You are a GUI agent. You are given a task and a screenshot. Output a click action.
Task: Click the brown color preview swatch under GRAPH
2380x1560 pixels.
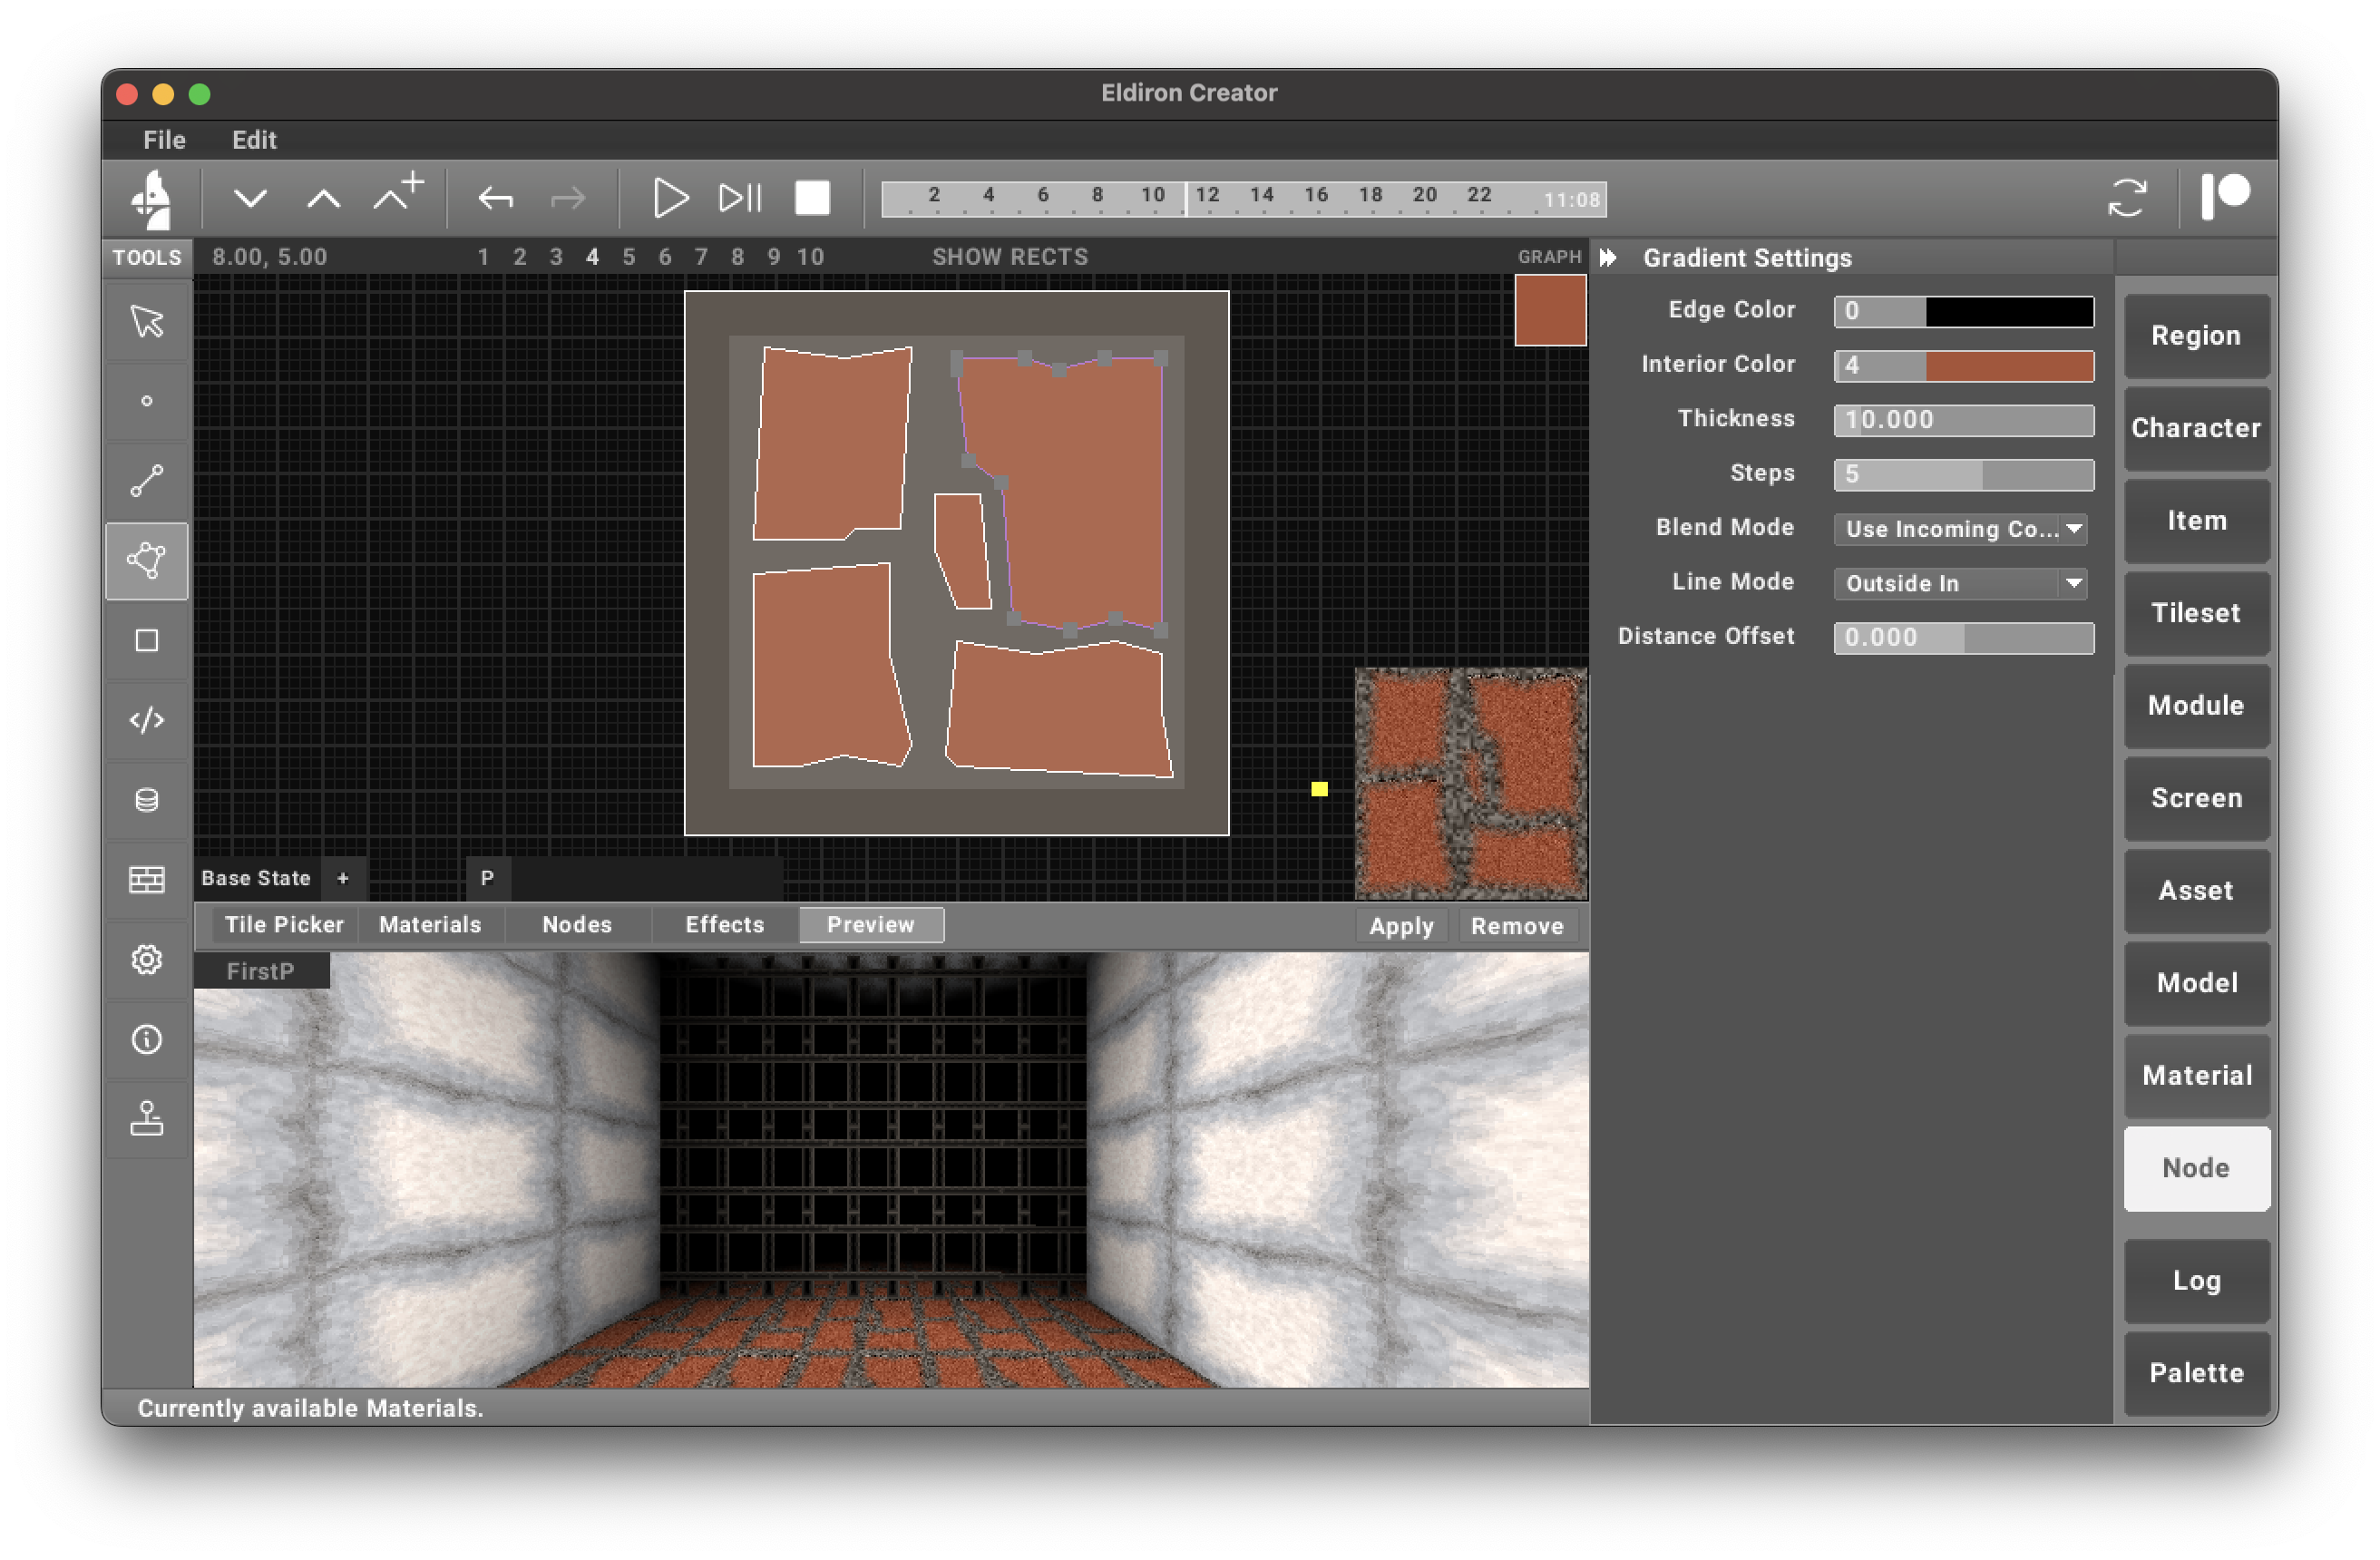[x=1550, y=311]
